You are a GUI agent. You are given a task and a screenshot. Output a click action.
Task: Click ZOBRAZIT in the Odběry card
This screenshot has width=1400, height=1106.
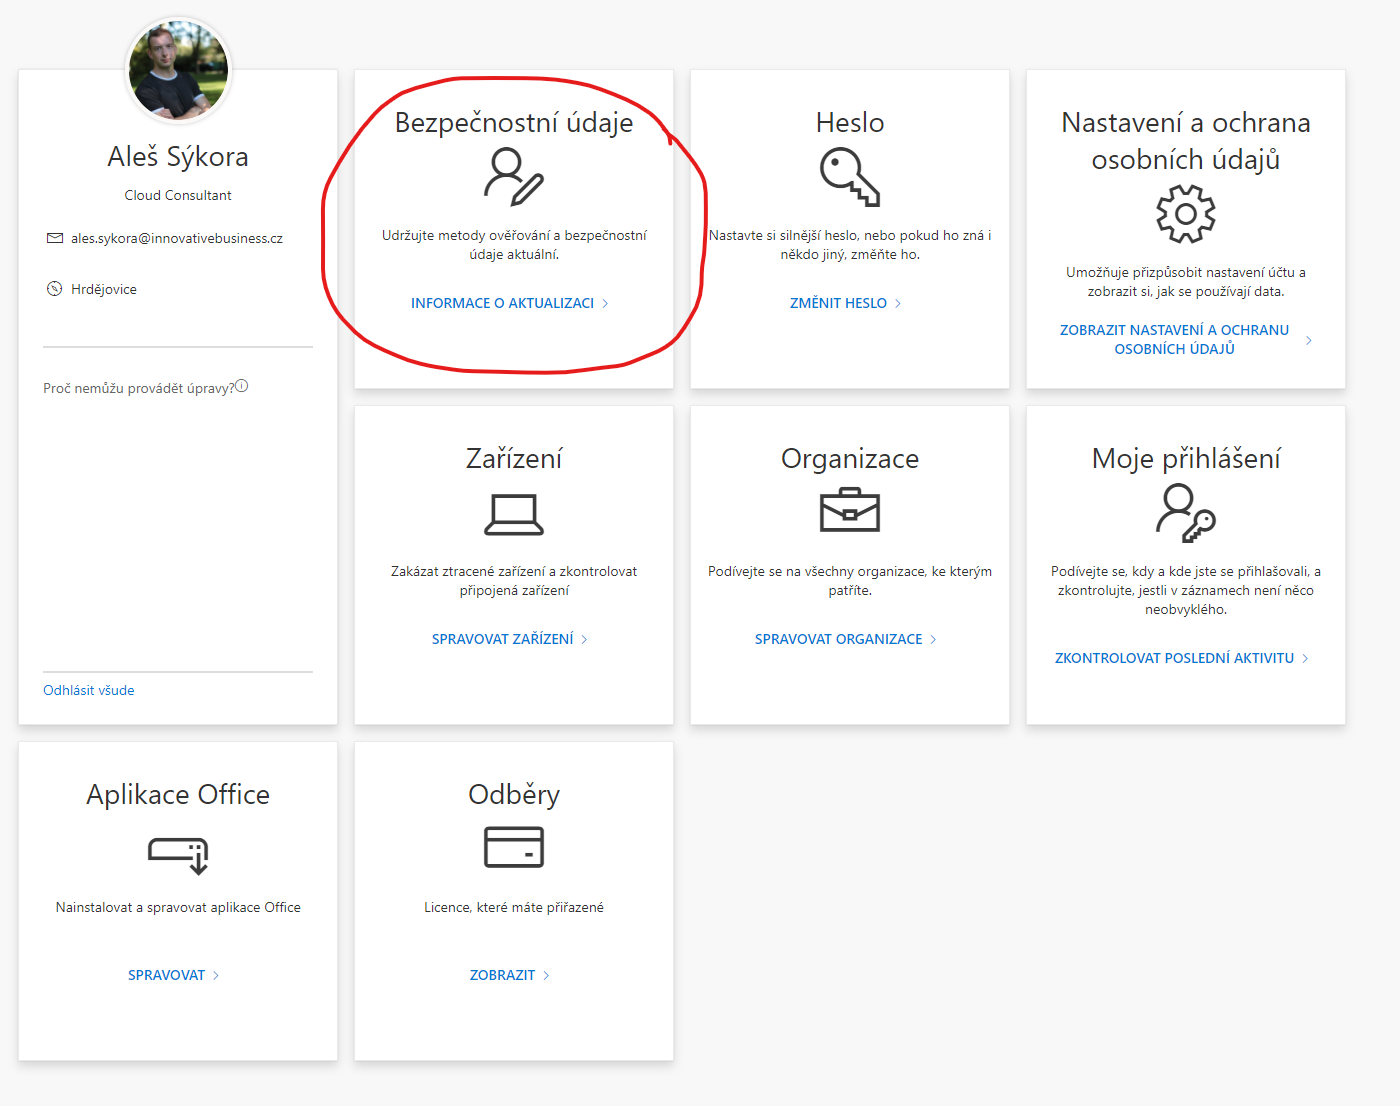502,975
